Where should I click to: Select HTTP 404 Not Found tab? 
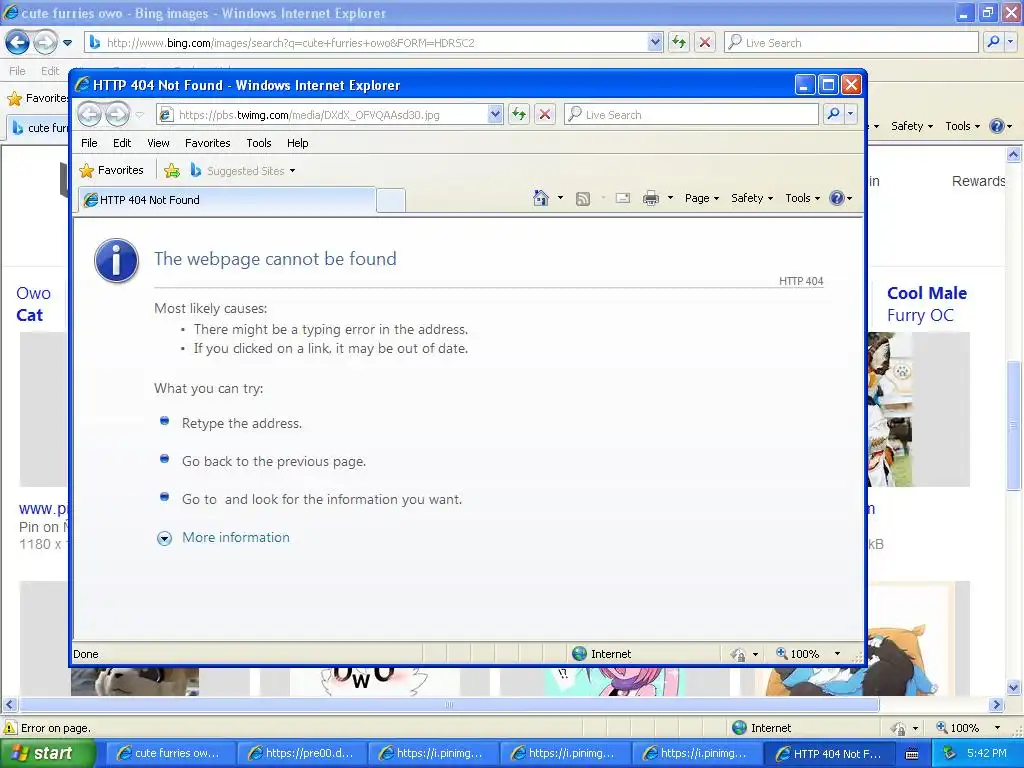pyautogui.click(x=227, y=200)
